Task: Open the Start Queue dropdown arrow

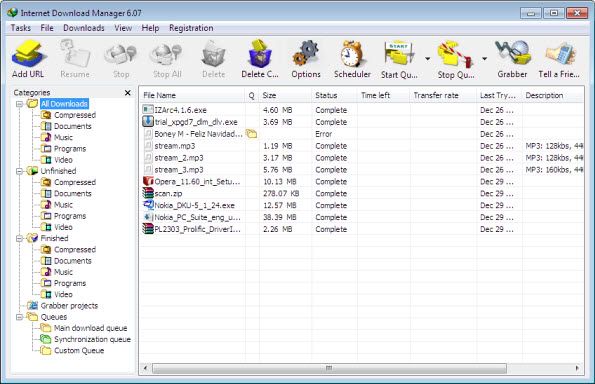Action: (x=428, y=59)
